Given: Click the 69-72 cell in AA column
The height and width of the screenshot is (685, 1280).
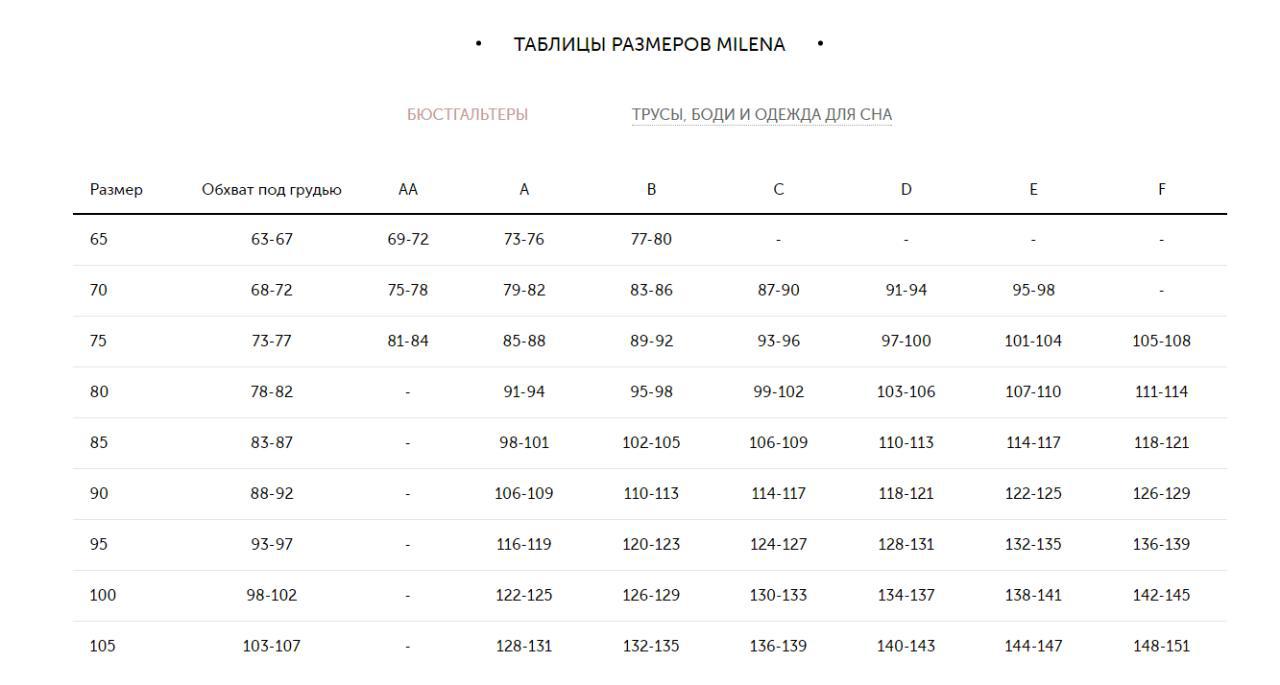Looking at the screenshot, I should coord(408,240).
